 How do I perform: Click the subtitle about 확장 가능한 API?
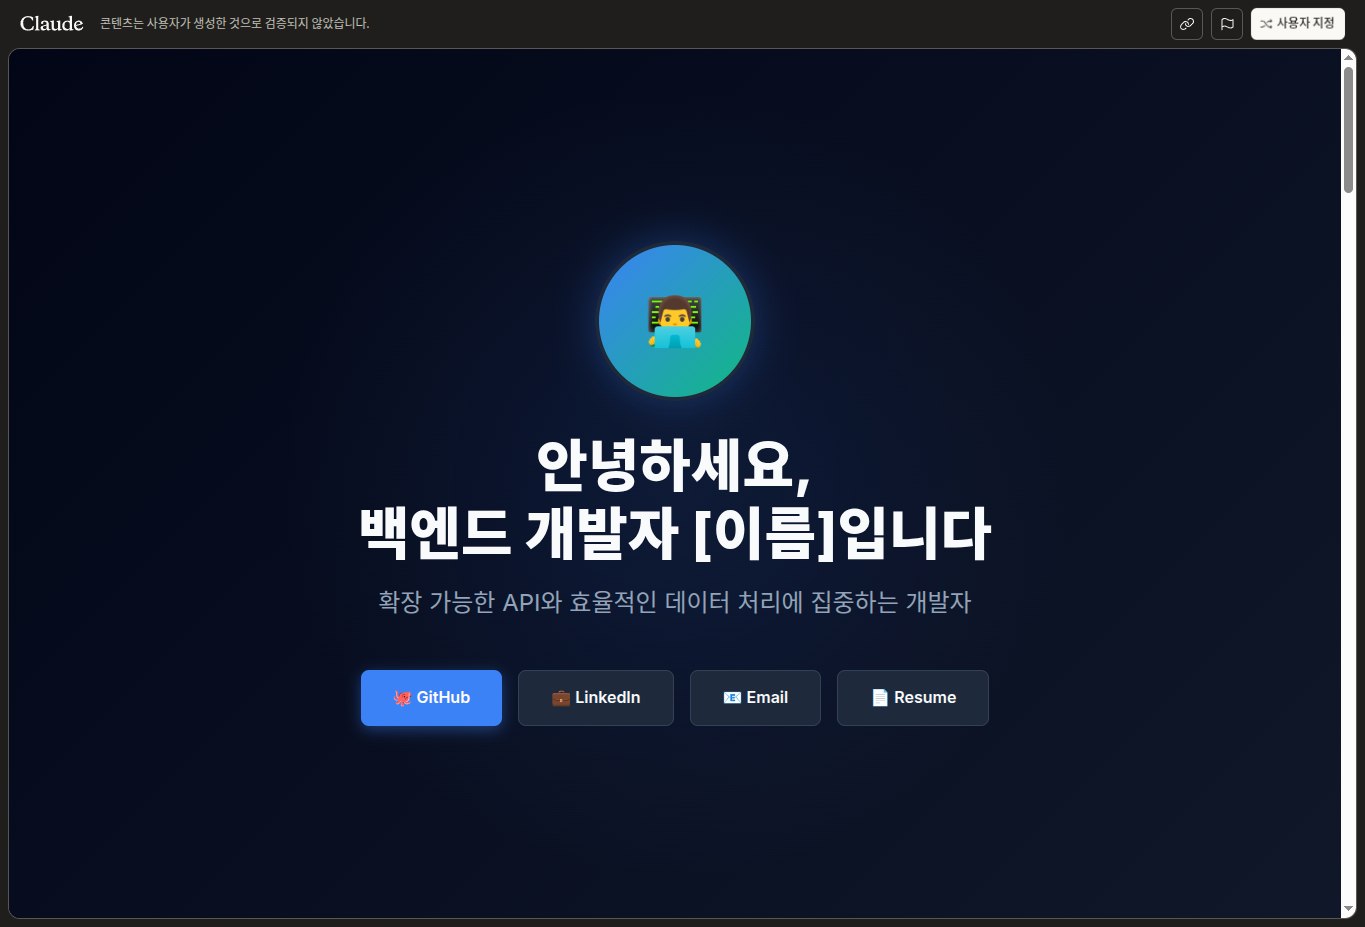pos(675,602)
